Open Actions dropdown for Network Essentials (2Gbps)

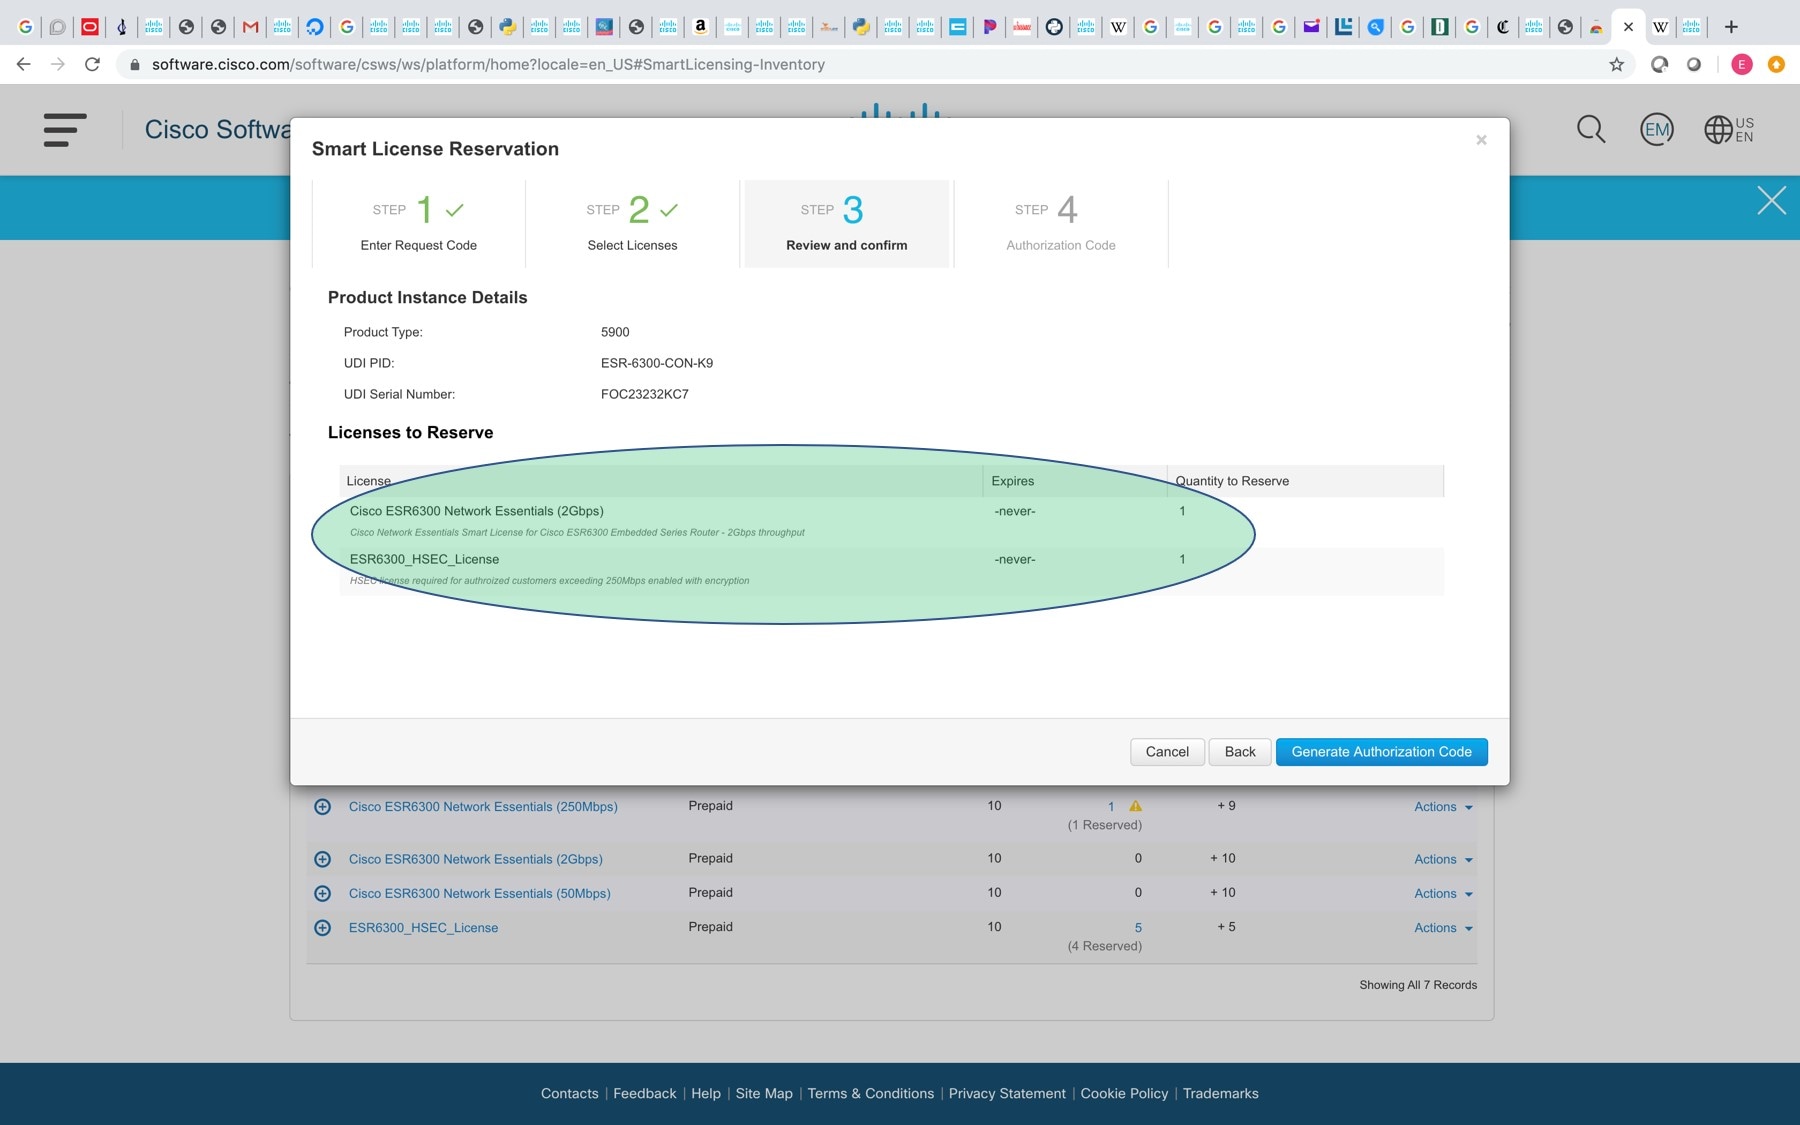(x=1443, y=859)
